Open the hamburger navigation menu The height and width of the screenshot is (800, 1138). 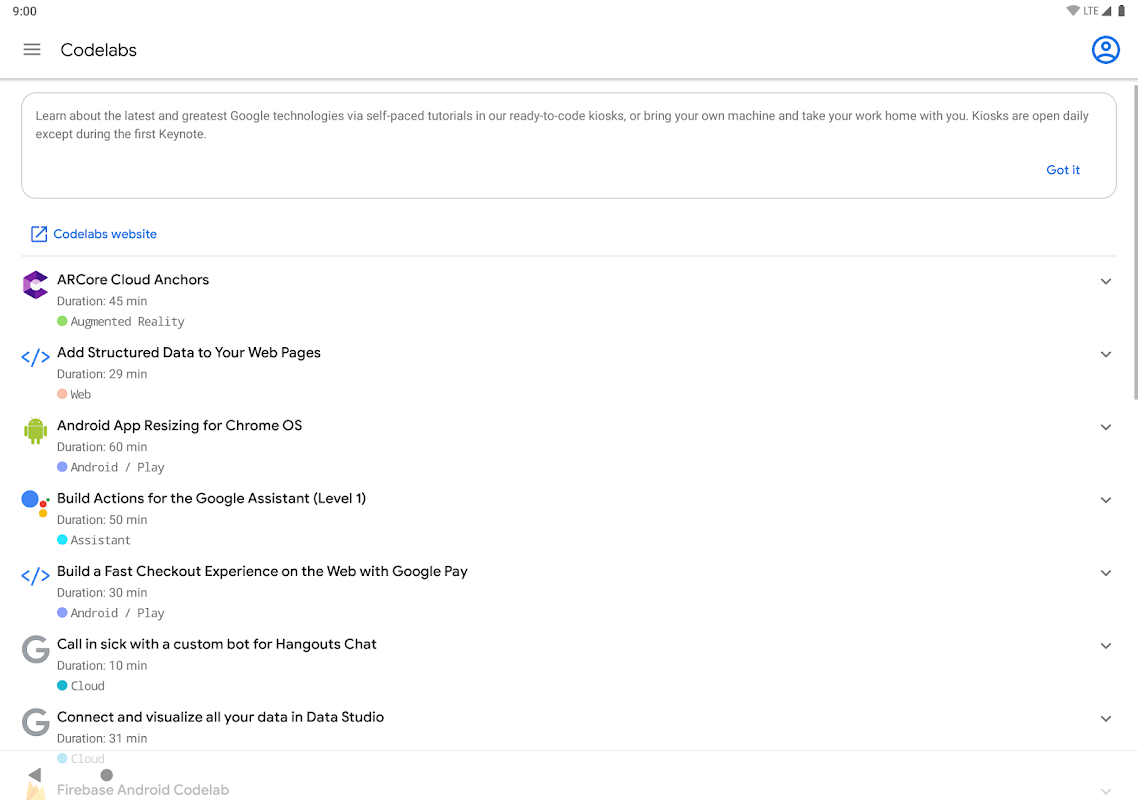pyautogui.click(x=32, y=49)
